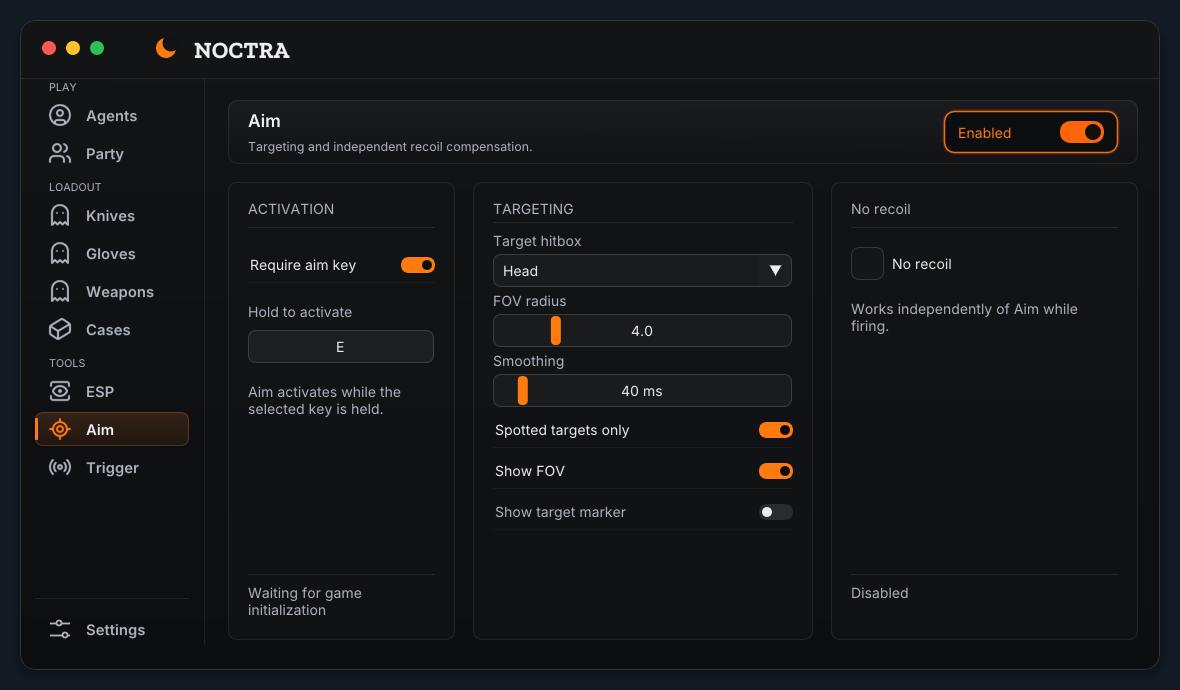Enable Show target marker switch
Viewport: 1180px width, 690px height.
pos(775,512)
